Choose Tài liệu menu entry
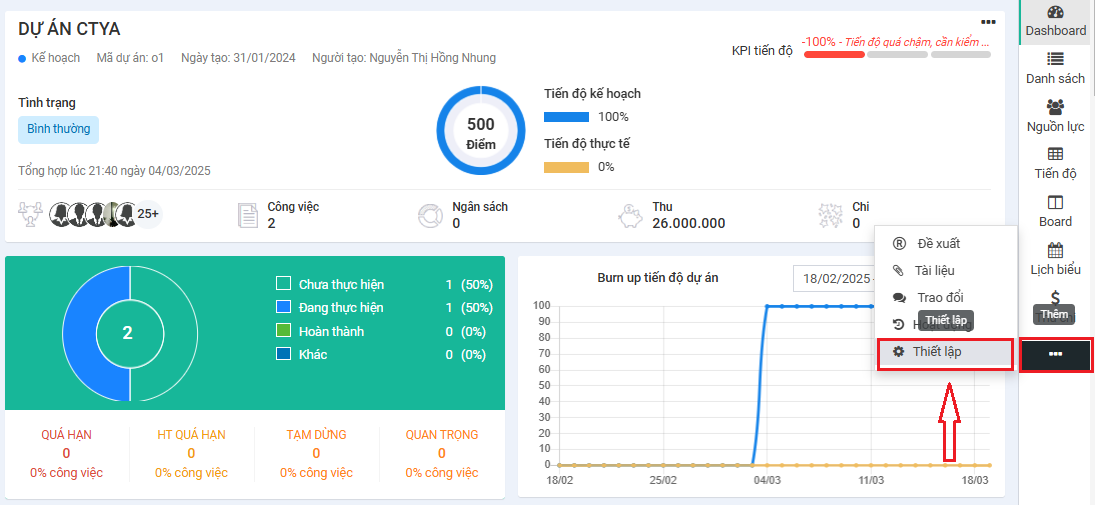This screenshot has height=507, width=1099. click(934, 270)
